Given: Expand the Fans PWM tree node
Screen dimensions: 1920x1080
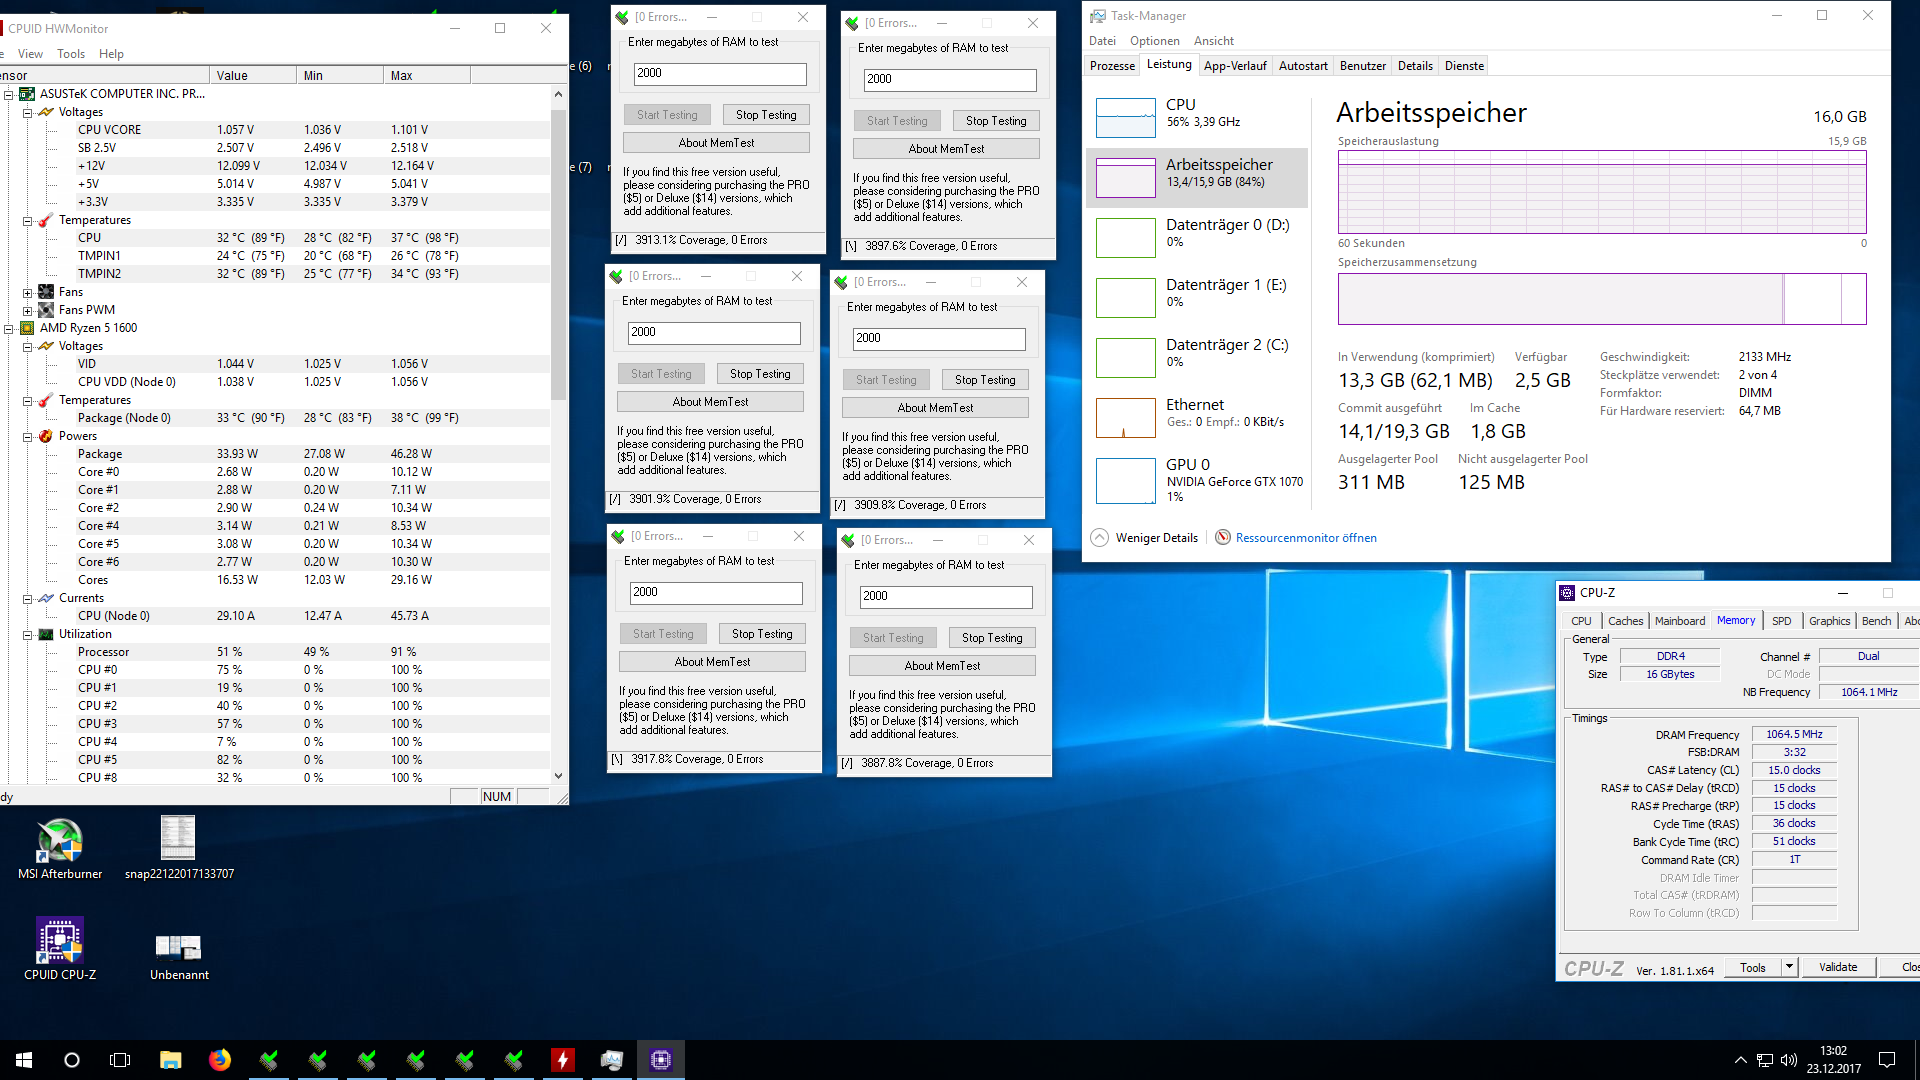Looking at the screenshot, I should [28, 310].
